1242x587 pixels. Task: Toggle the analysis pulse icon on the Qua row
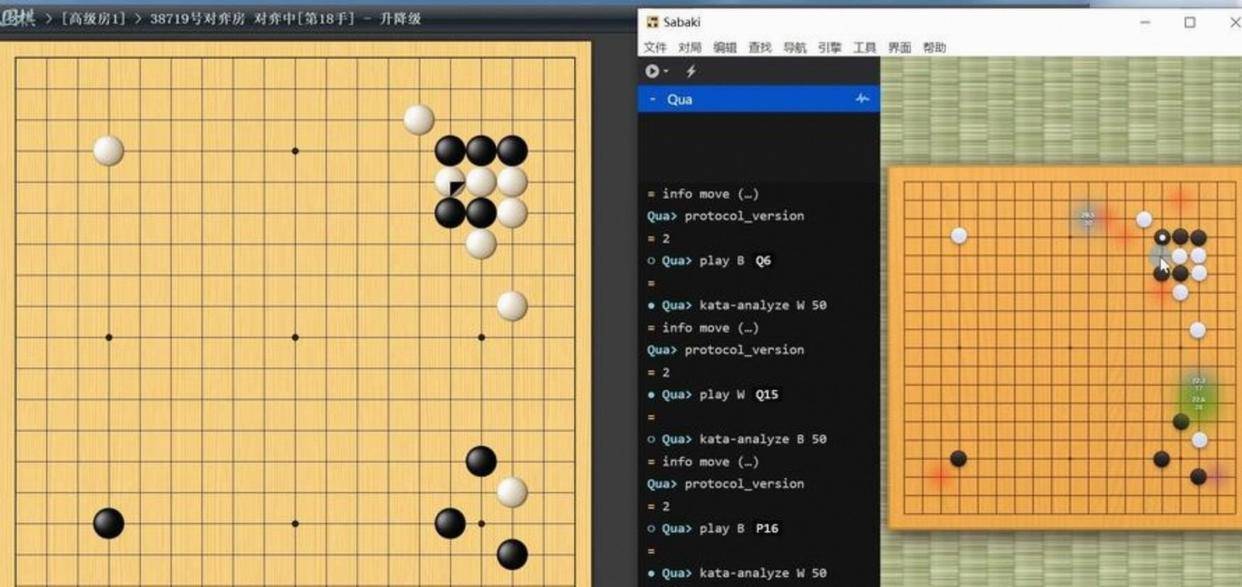click(x=862, y=99)
